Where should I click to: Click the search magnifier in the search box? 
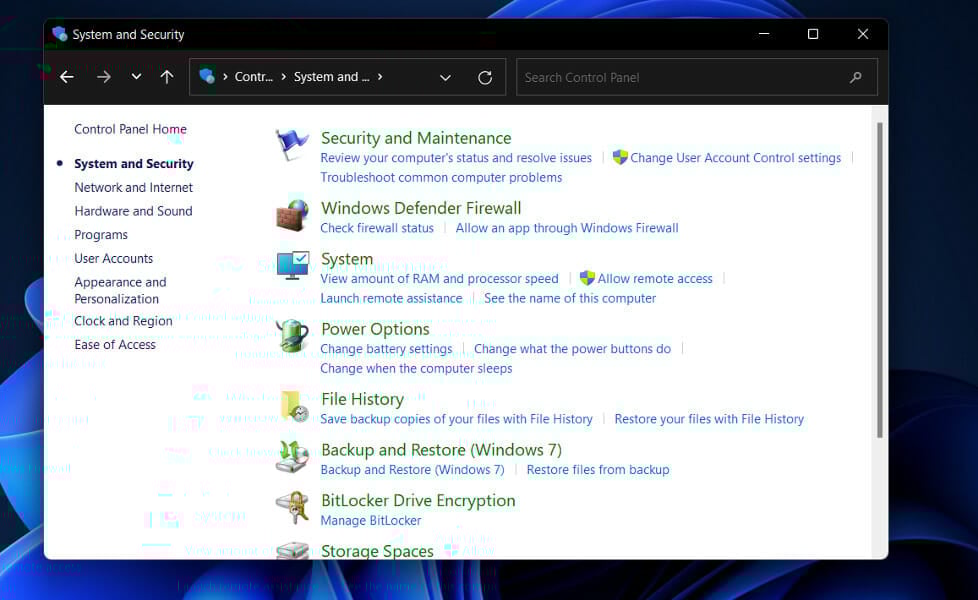(x=855, y=76)
